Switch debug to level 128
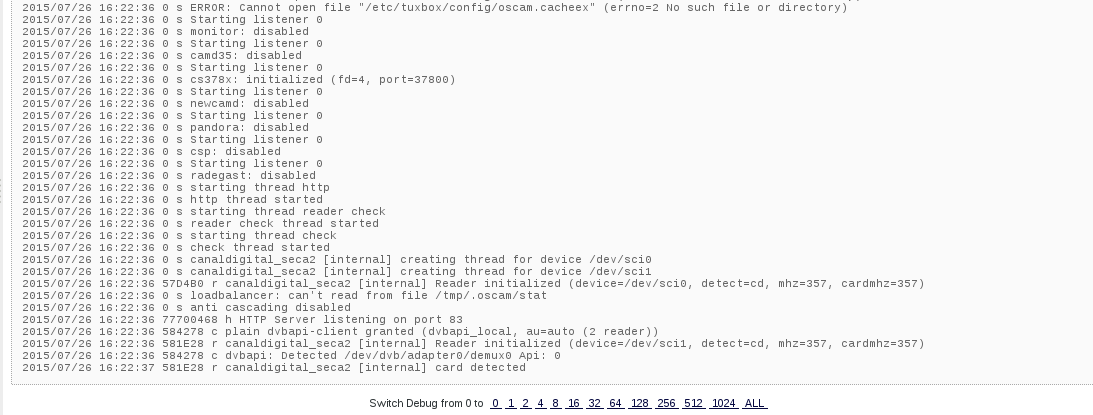The width and height of the screenshot is (1093, 415). tap(640, 403)
